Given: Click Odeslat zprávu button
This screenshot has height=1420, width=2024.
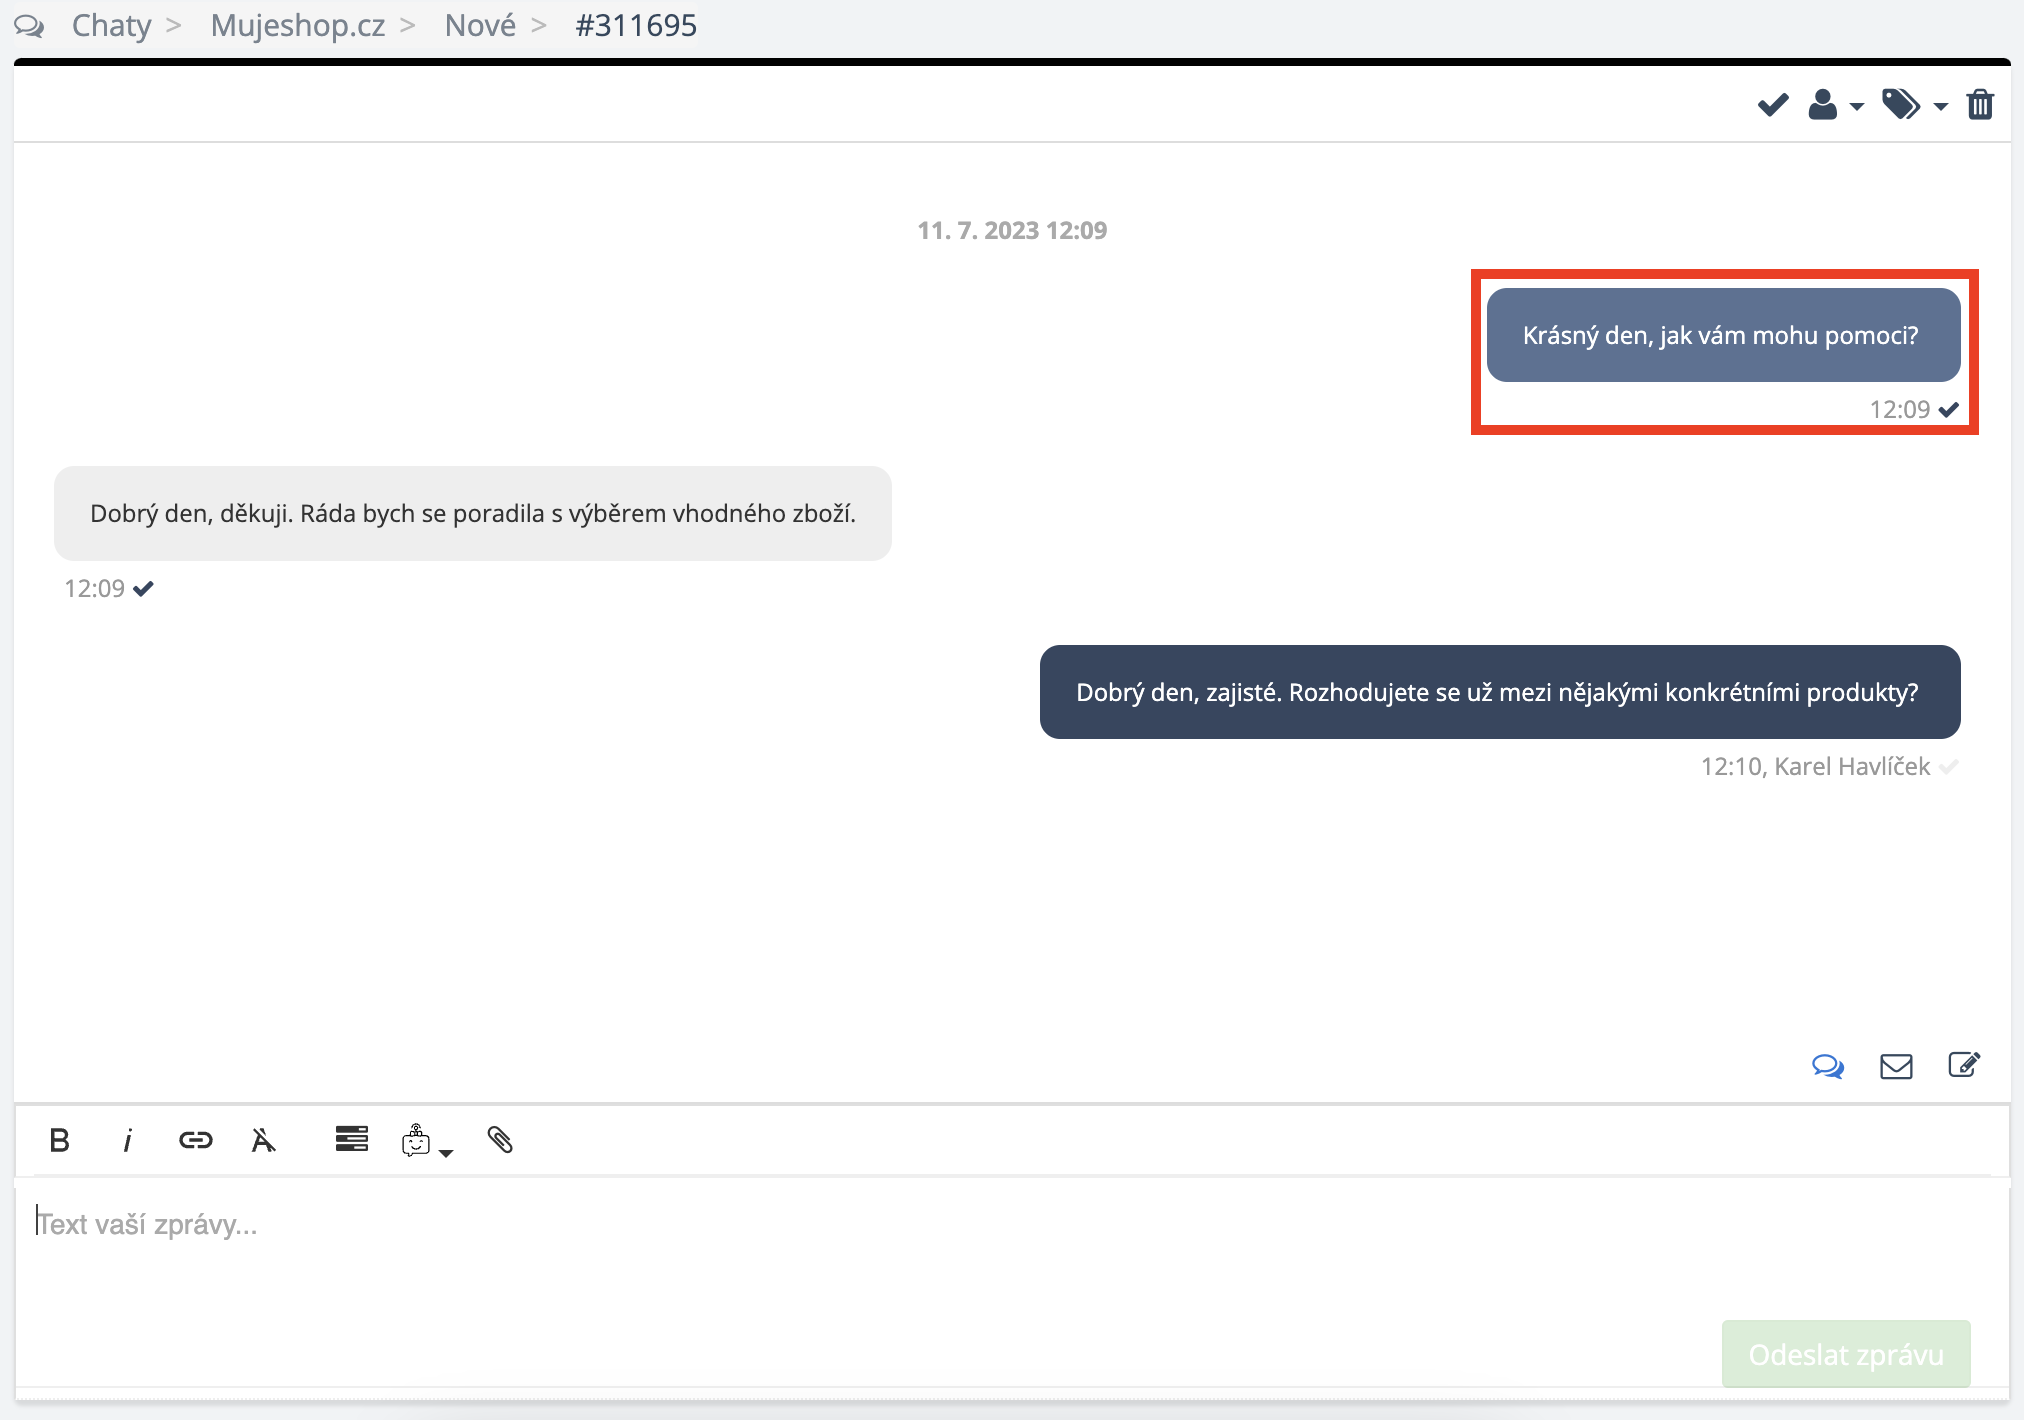Looking at the screenshot, I should (x=1845, y=1354).
